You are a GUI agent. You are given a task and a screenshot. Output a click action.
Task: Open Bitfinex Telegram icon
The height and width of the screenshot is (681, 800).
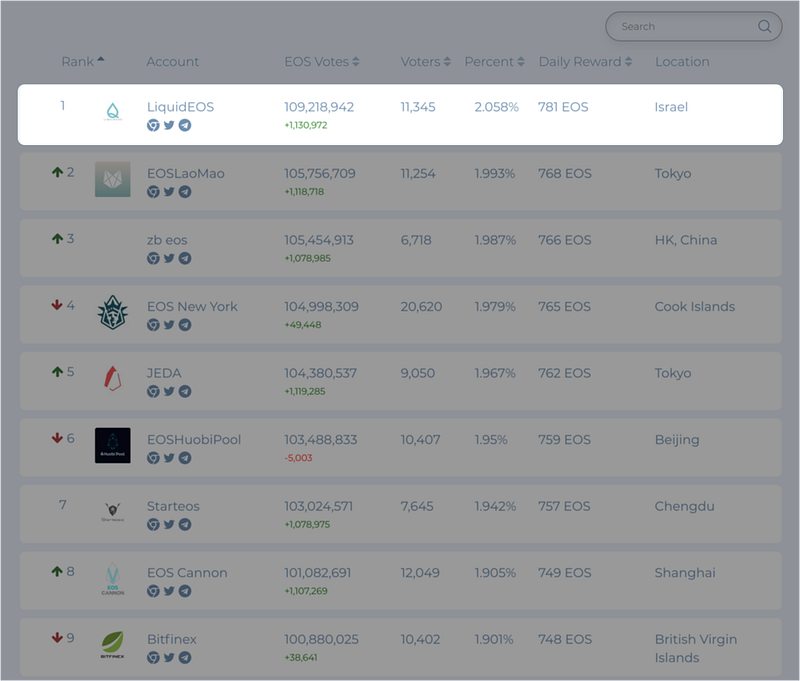(185, 658)
